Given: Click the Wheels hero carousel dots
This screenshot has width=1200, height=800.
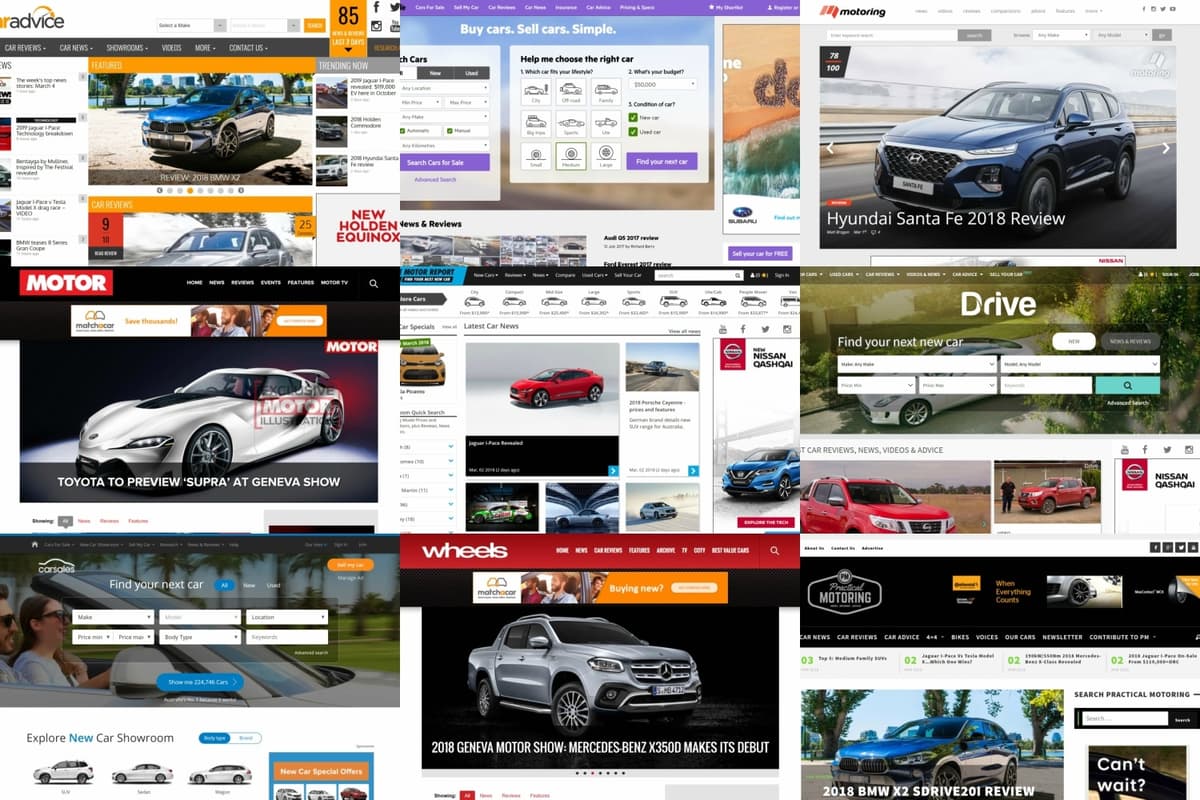Looking at the screenshot, I should coord(600,773).
